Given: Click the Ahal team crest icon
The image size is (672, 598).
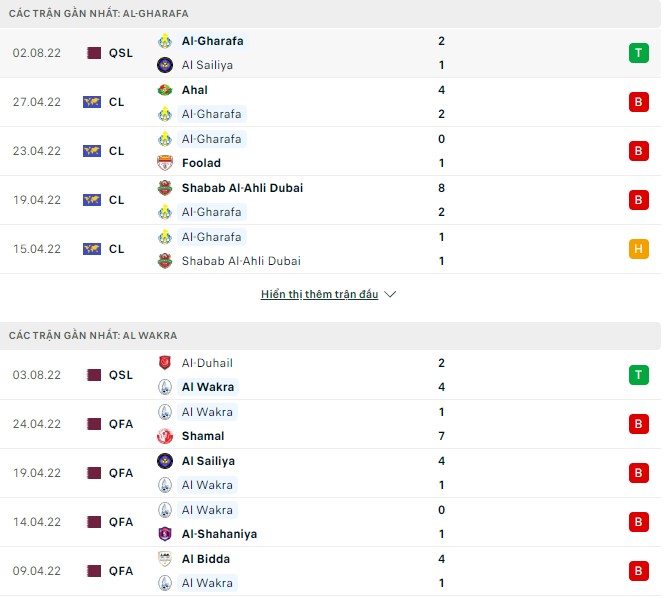Looking at the screenshot, I should 165,90.
